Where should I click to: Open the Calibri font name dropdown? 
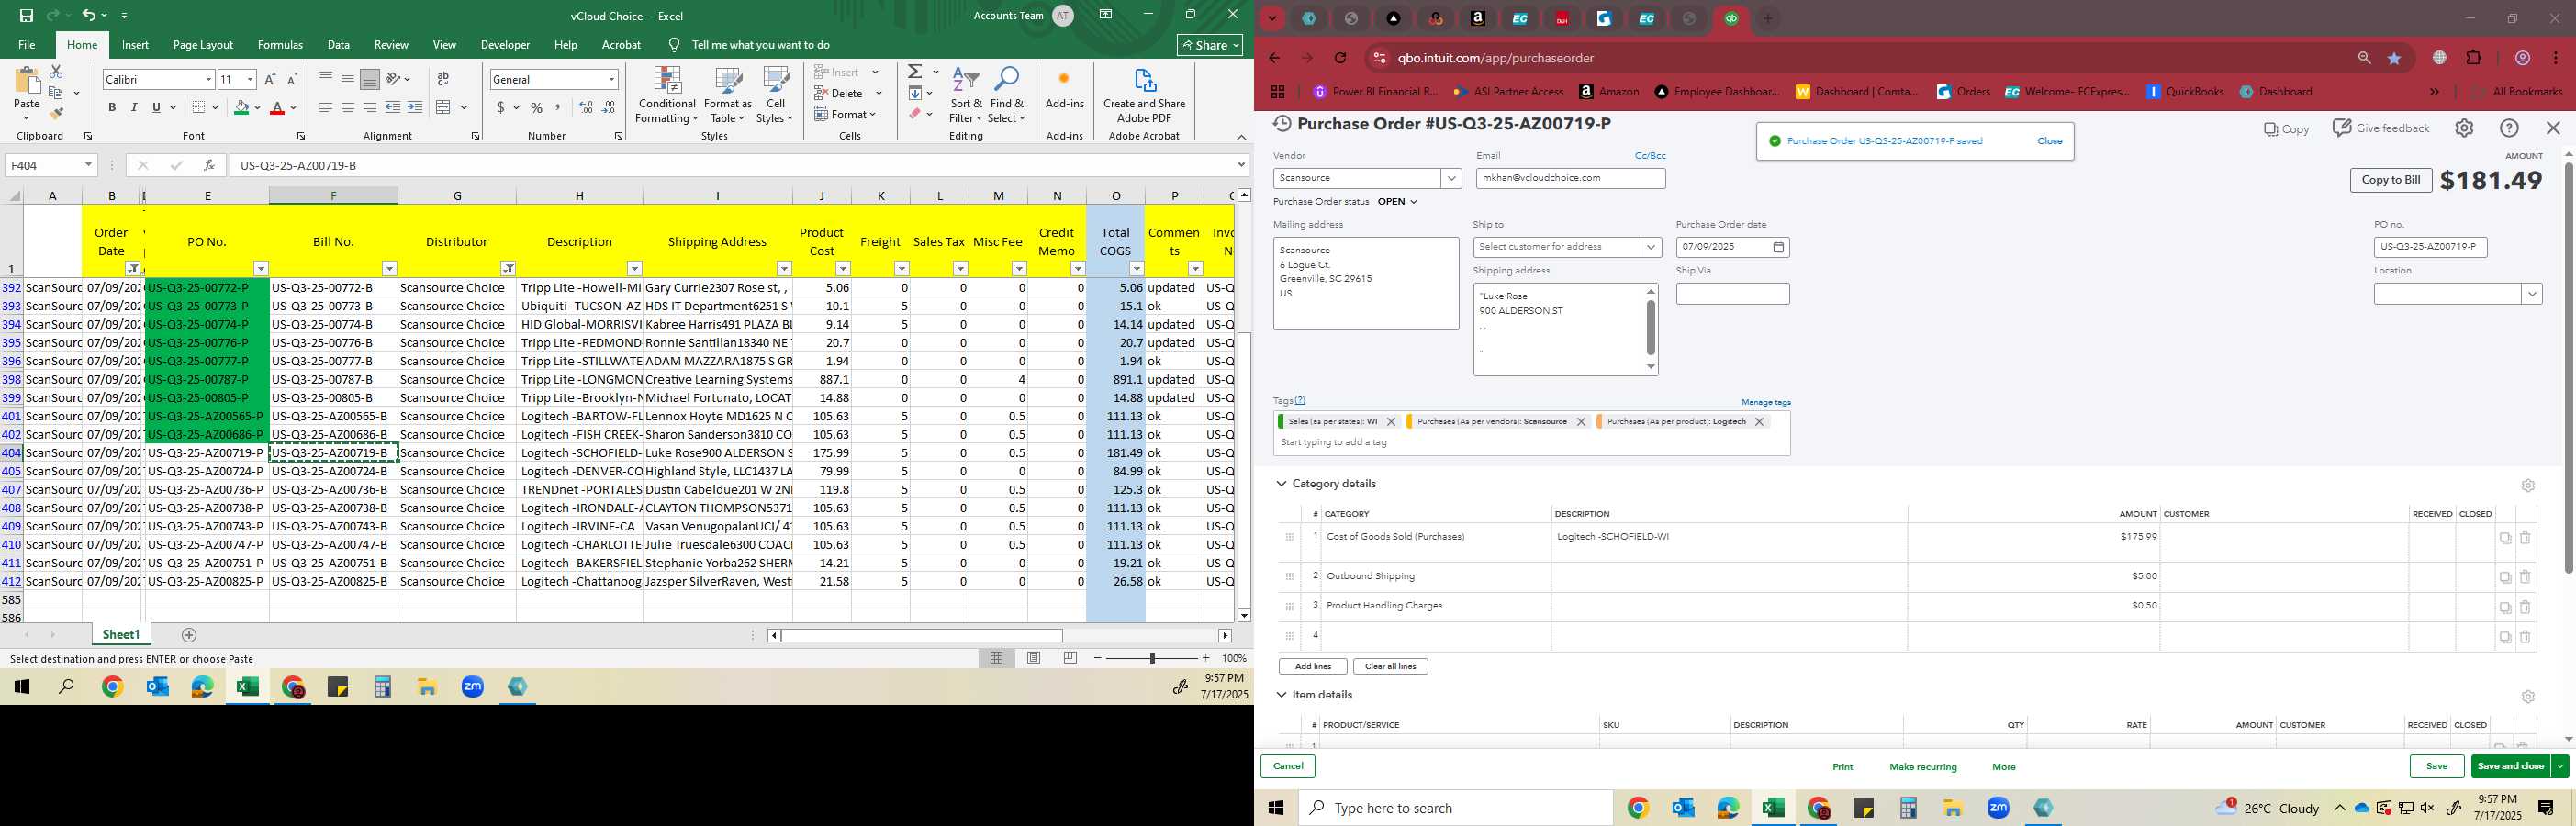coord(209,79)
